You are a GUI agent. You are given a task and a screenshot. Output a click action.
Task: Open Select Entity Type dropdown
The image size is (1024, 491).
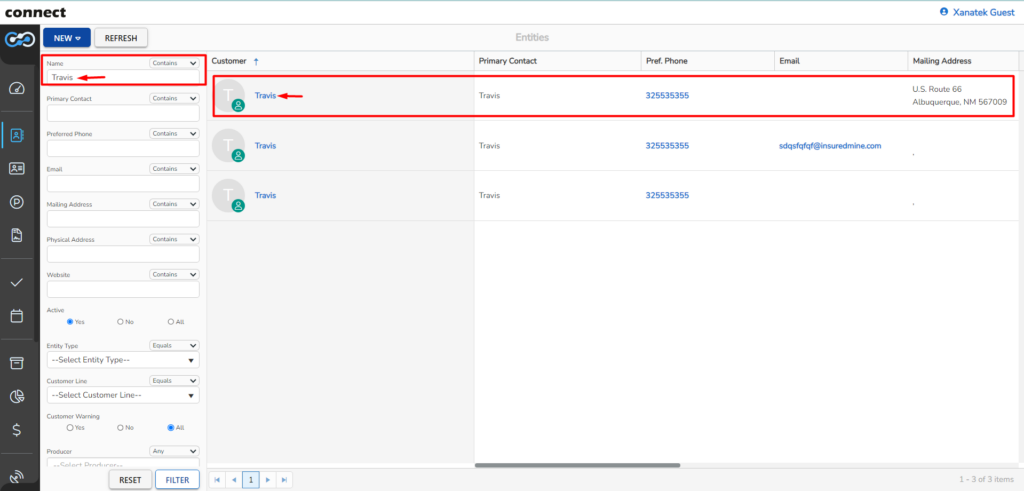click(123, 360)
